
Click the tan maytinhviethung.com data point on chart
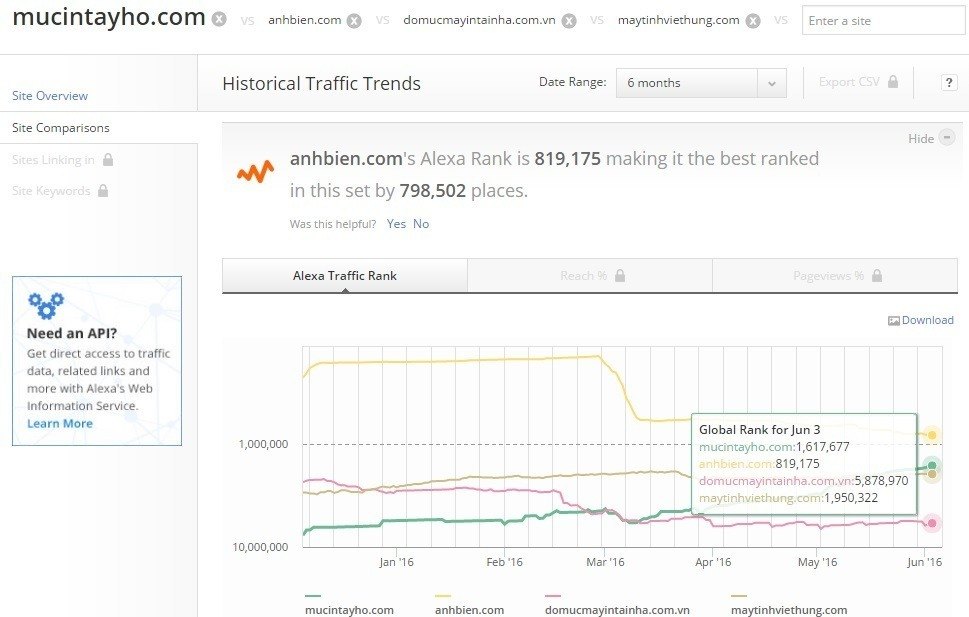pos(932,474)
